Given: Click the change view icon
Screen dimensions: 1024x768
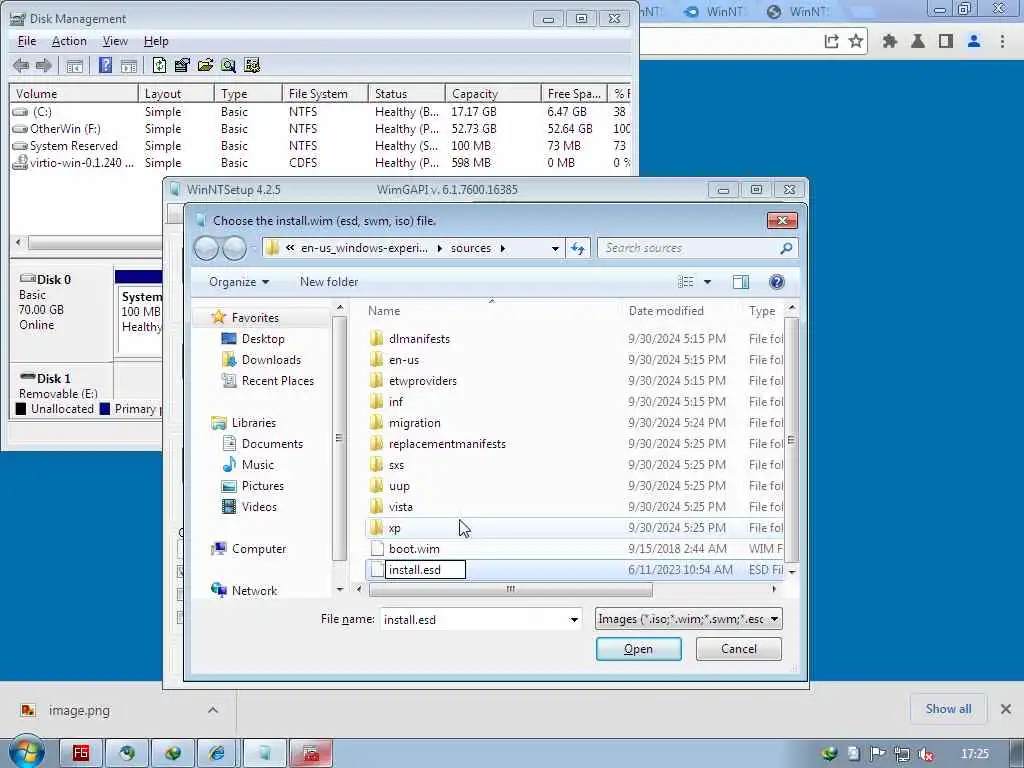Looking at the screenshot, I should click(x=686, y=282).
